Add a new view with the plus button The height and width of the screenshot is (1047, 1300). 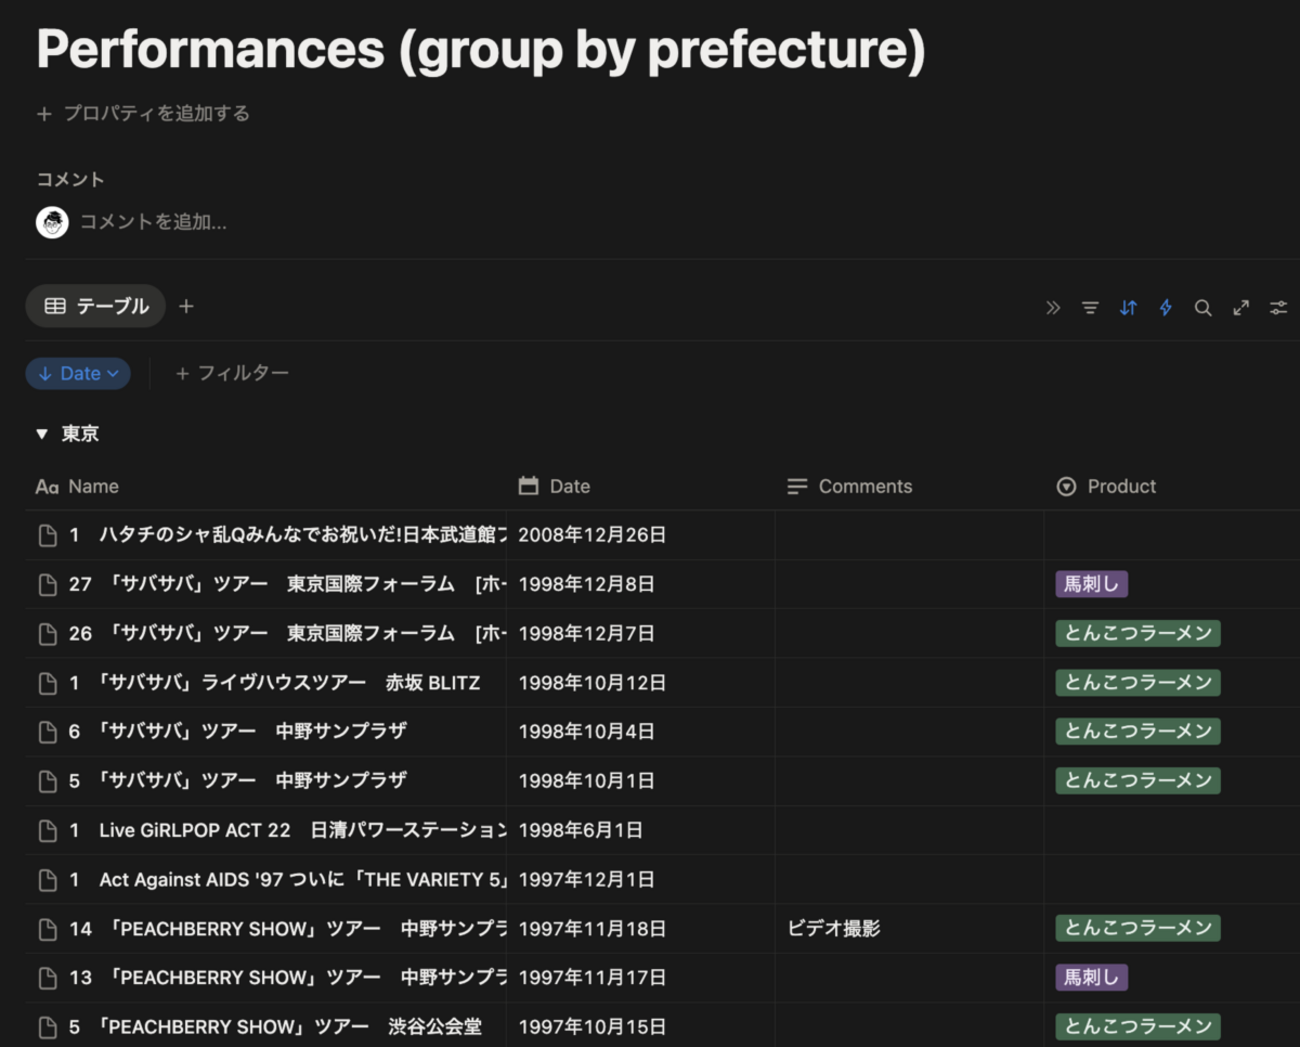tap(186, 306)
